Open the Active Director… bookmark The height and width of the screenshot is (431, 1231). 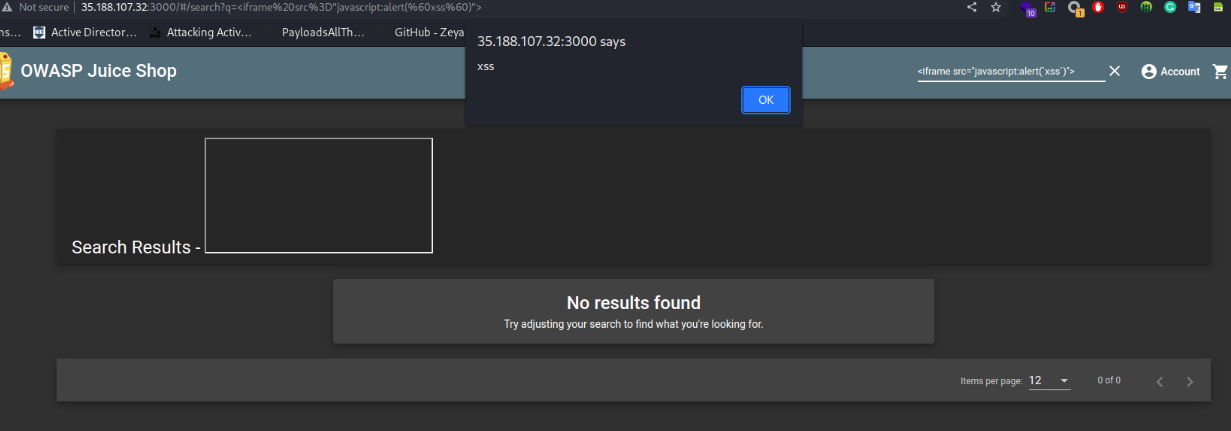(x=85, y=32)
